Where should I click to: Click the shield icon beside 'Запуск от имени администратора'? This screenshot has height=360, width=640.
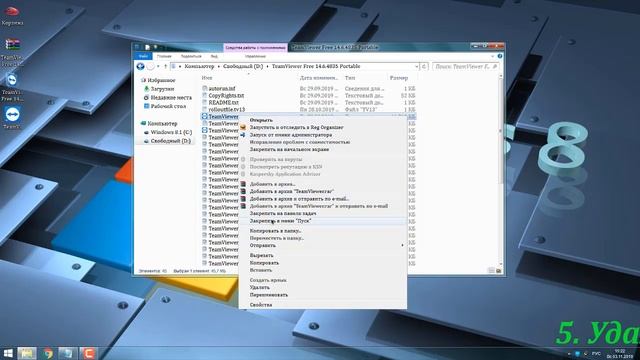click(x=243, y=135)
